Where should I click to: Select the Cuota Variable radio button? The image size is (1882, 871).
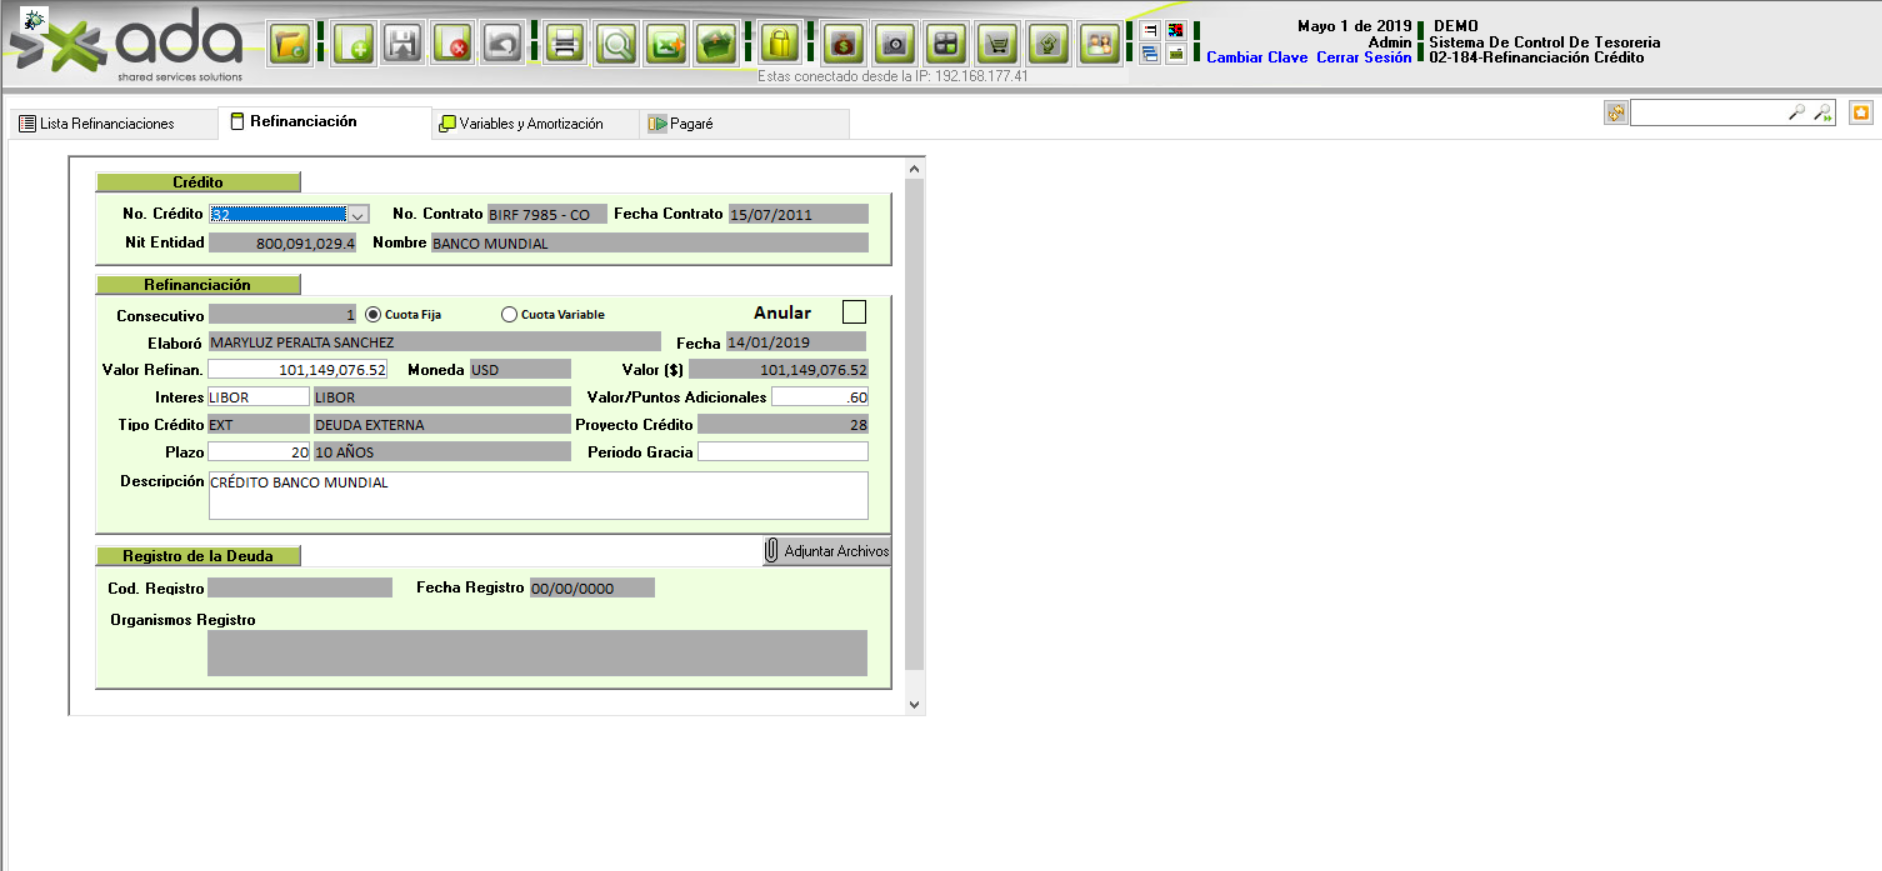509,314
